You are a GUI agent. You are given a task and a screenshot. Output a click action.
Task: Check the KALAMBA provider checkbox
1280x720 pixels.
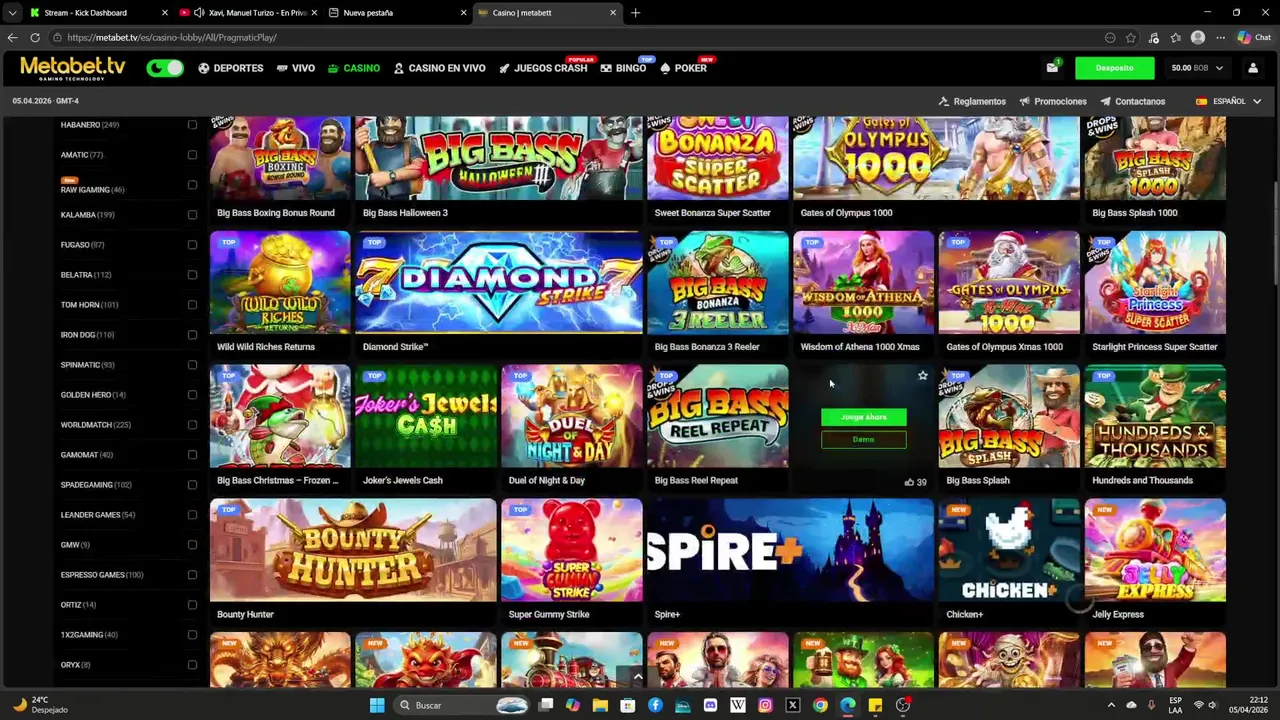pyautogui.click(x=192, y=215)
